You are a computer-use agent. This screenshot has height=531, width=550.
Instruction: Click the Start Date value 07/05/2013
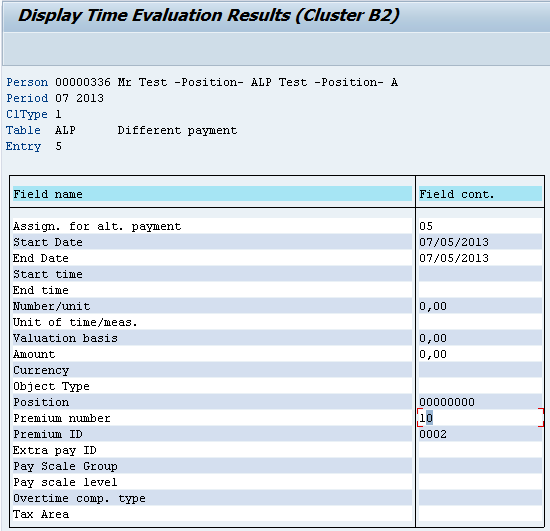click(454, 242)
